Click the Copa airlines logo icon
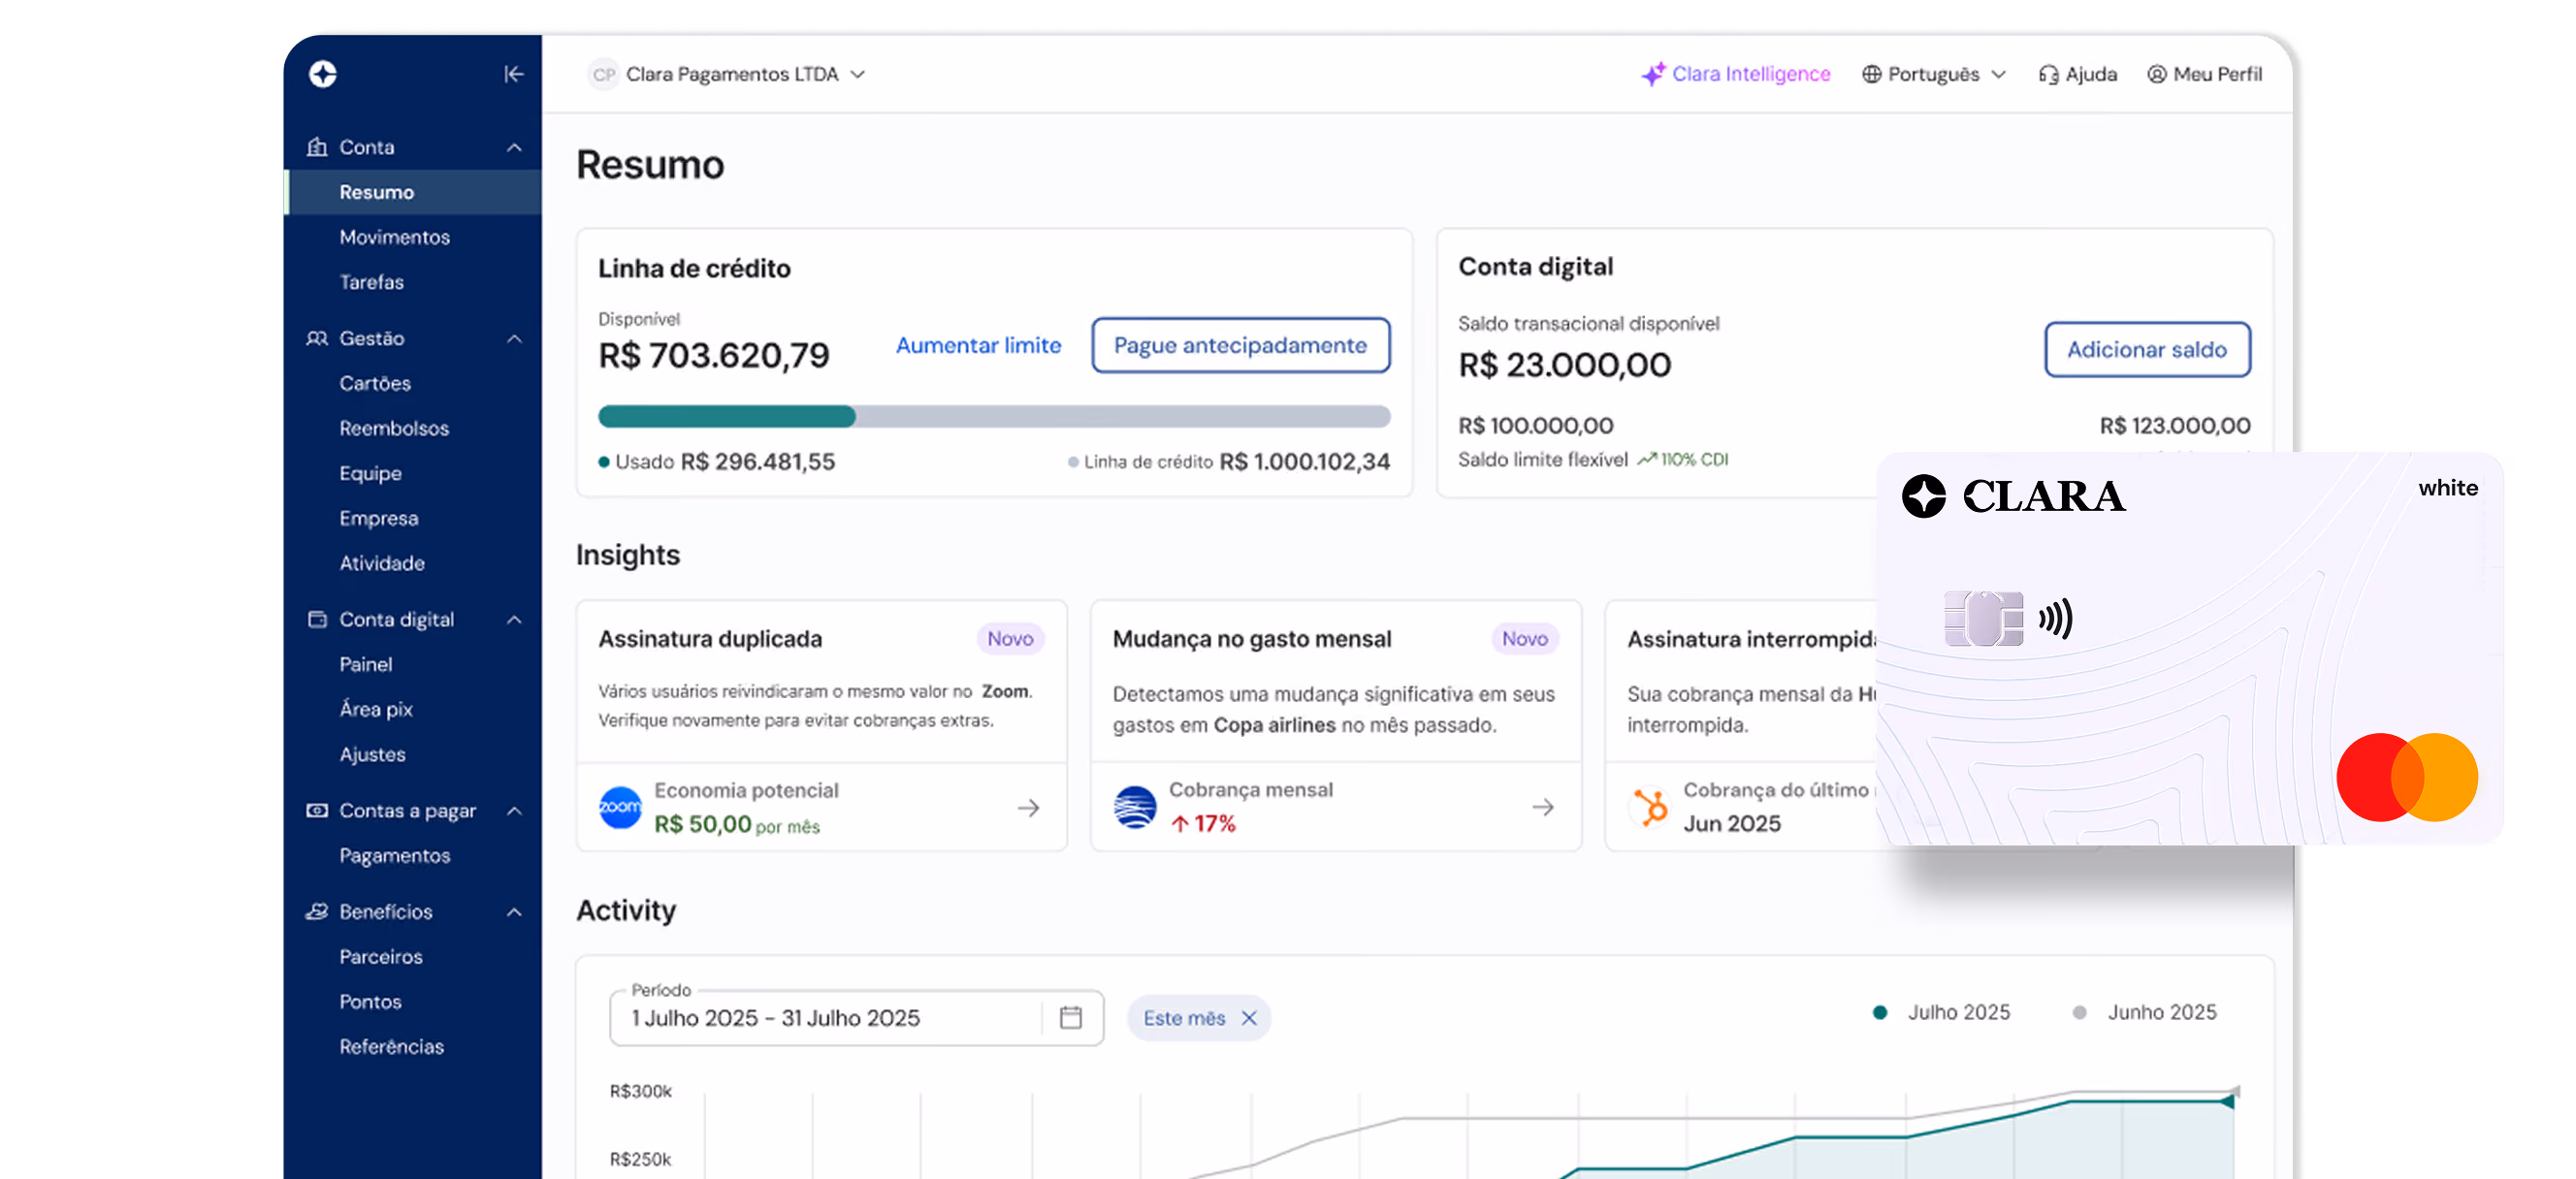 point(1135,807)
